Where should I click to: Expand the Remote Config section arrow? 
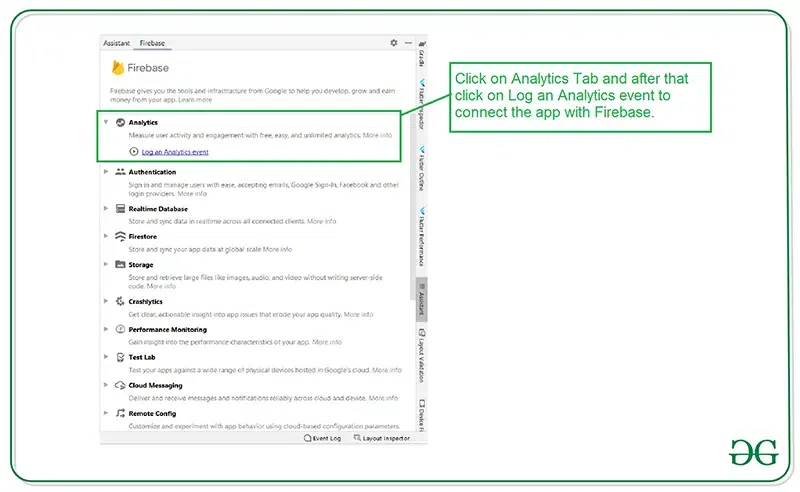click(x=106, y=413)
